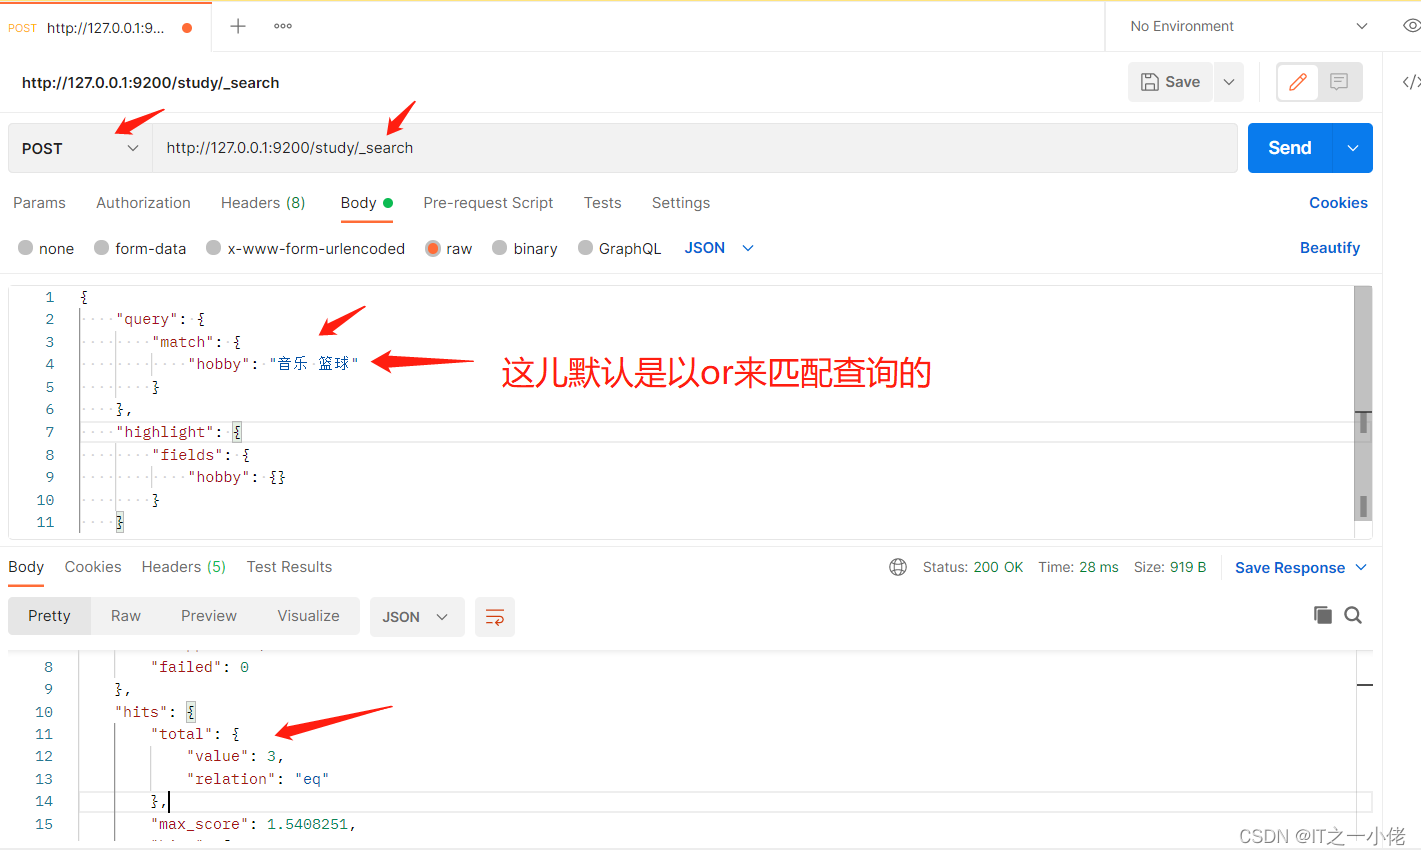Open the Test Results tab
1421x855 pixels.
pyautogui.click(x=289, y=567)
